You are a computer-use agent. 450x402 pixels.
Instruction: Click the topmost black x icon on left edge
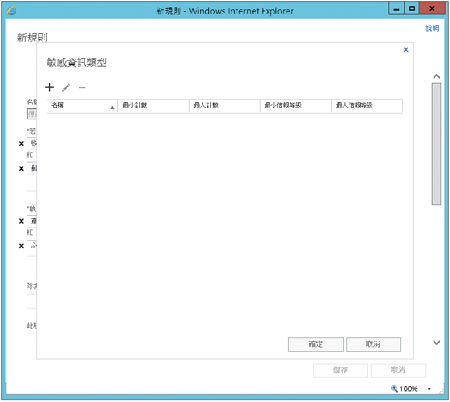[21, 144]
